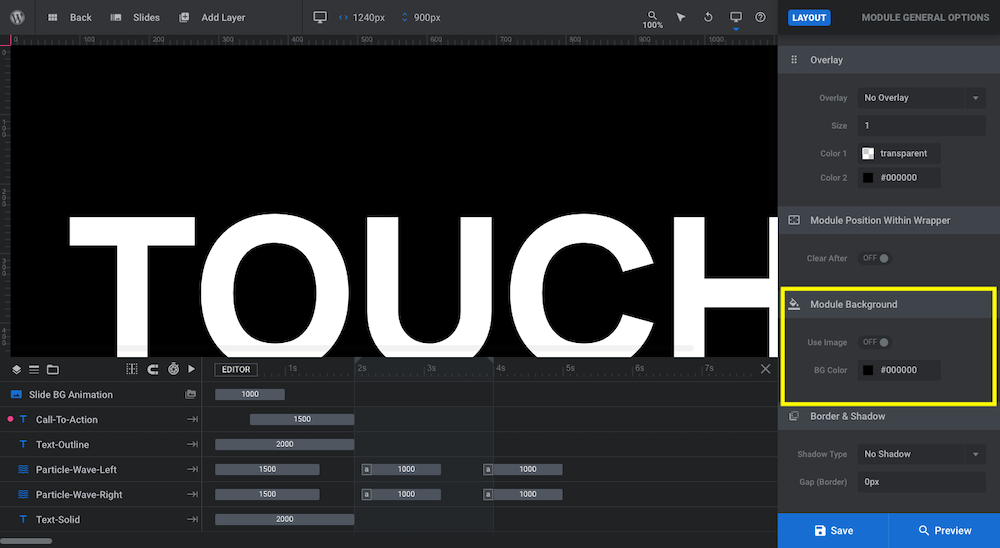The height and width of the screenshot is (548, 1000).
Task: Click the arrow icon on Call-To-Action row
Action: pos(192,419)
